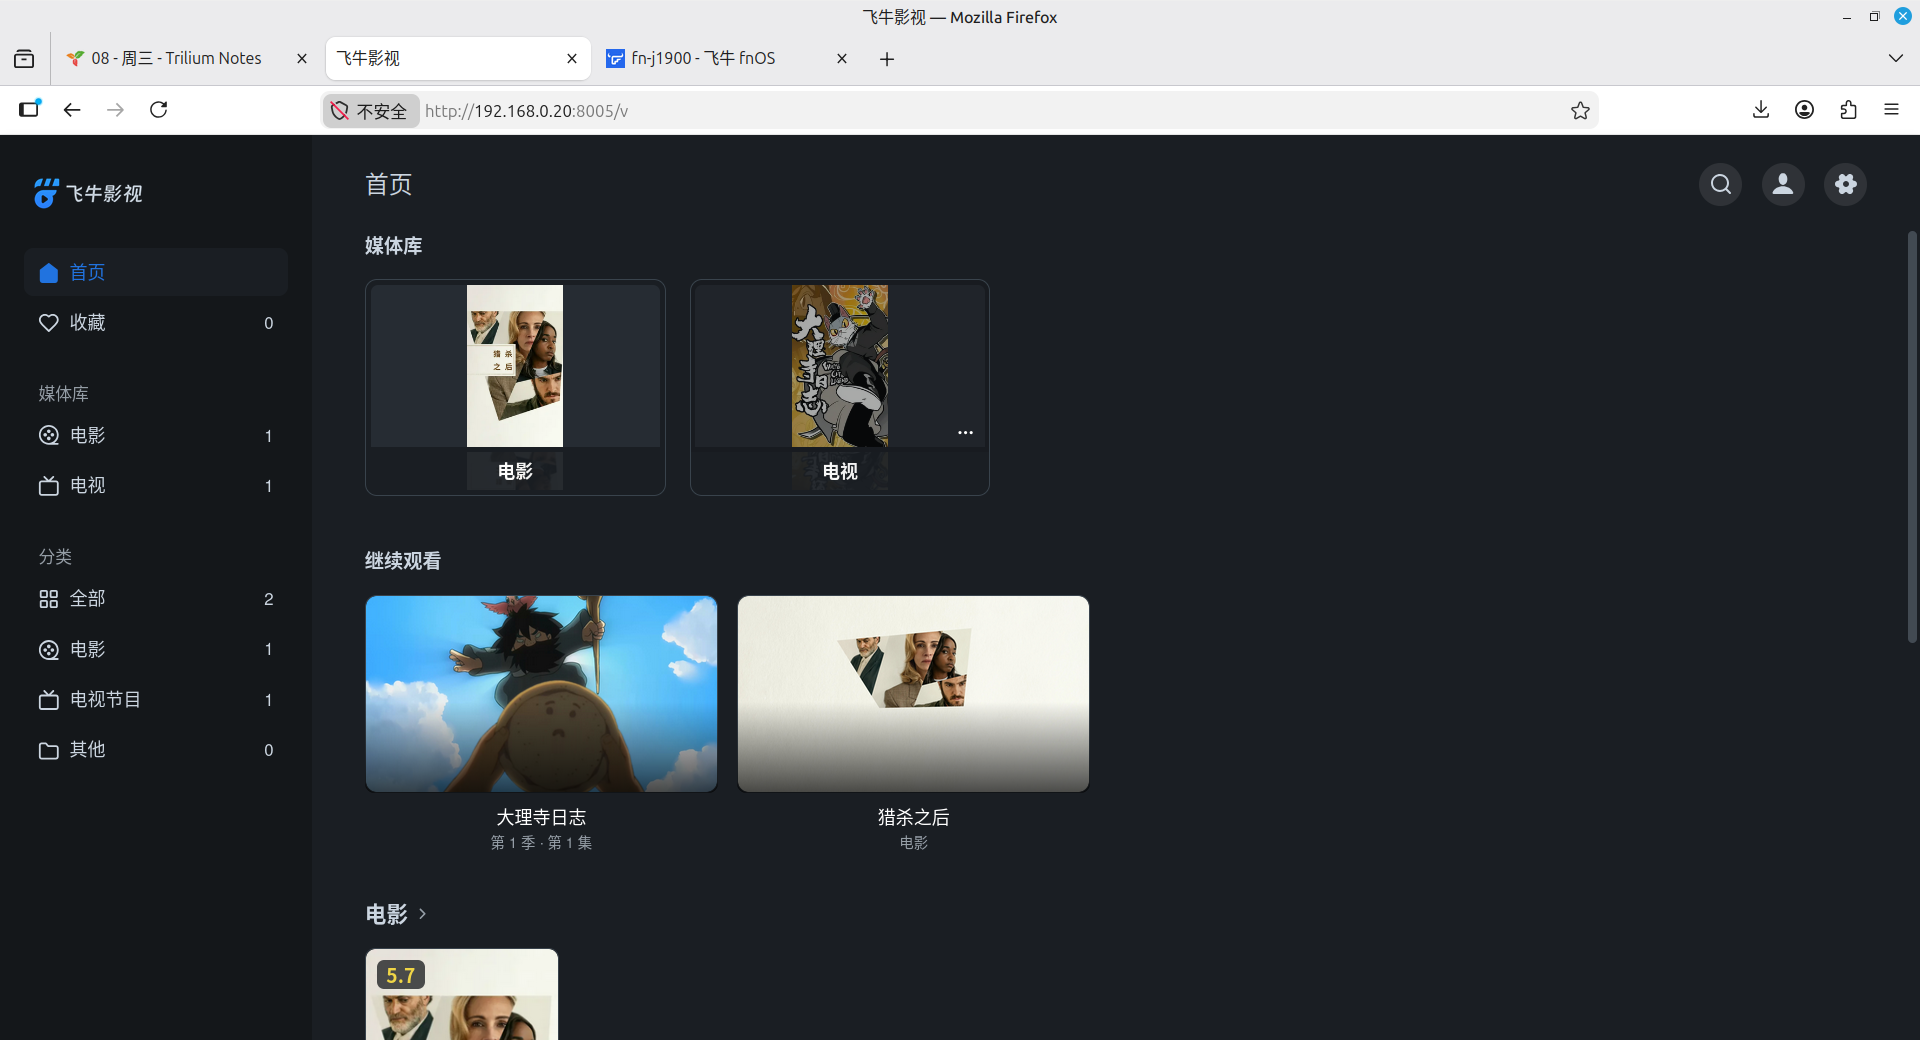Click the search magnifier icon
Screen dimensions: 1920x1040
click(x=1720, y=184)
